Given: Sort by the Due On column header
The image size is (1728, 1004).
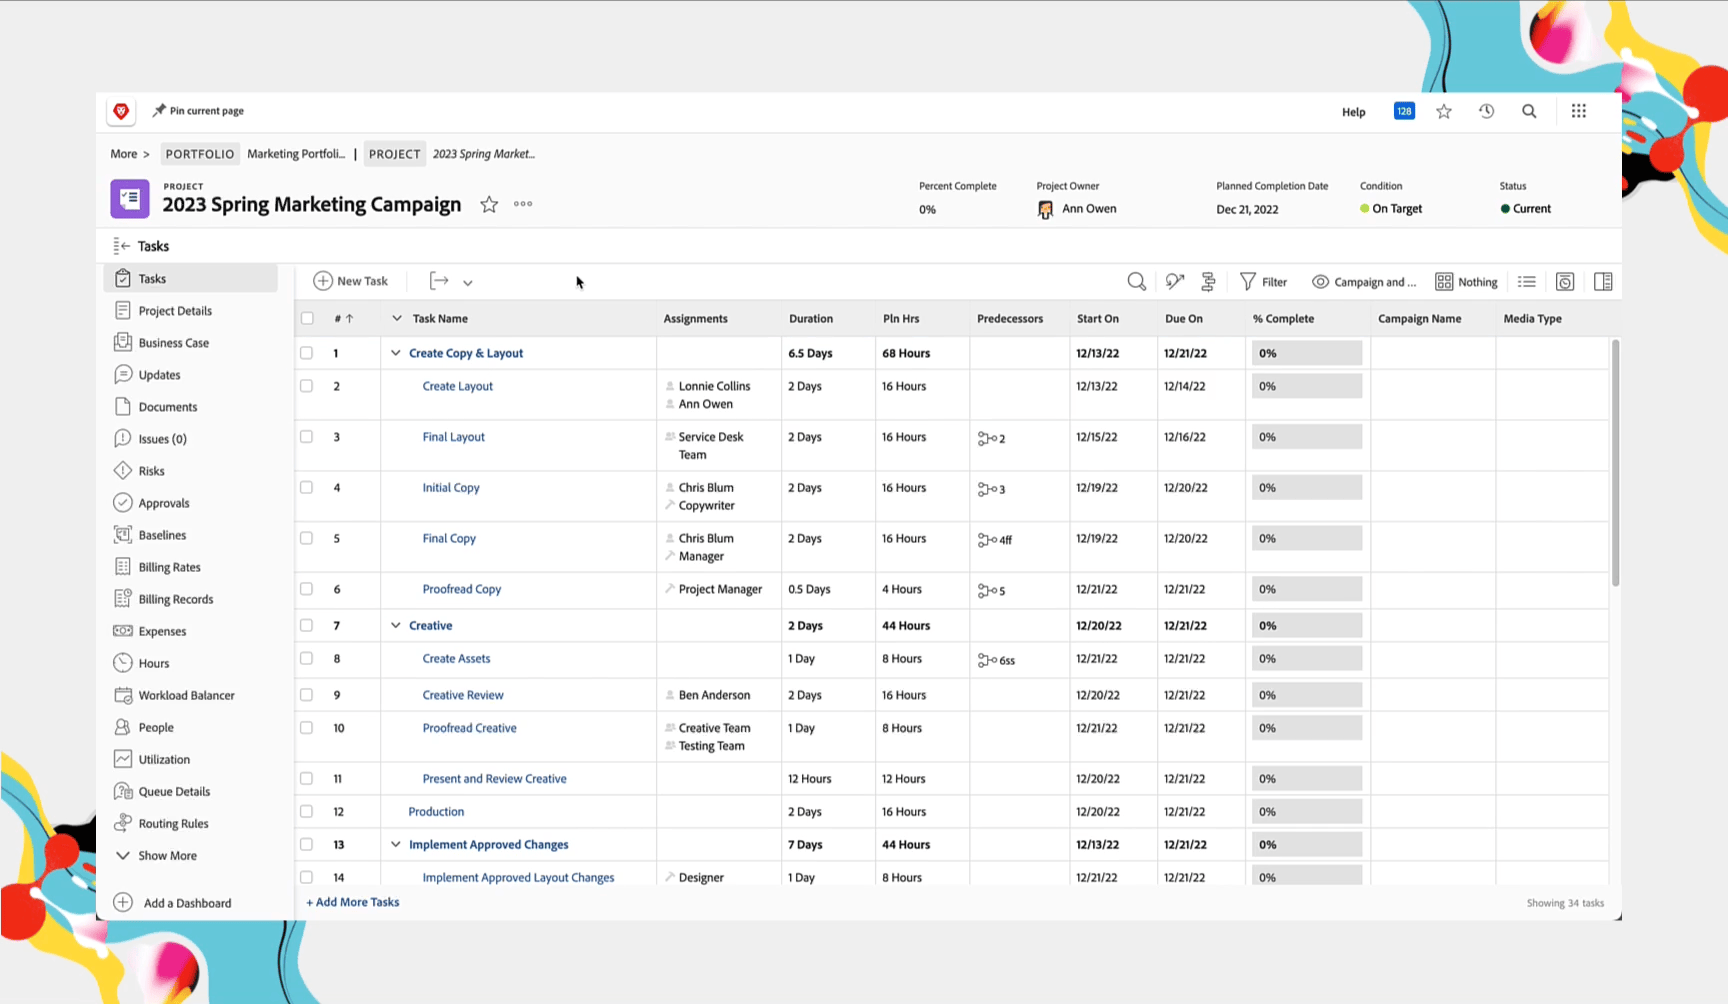Looking at the screenshot, I should pyautogui.click(x=1183, y=319).
